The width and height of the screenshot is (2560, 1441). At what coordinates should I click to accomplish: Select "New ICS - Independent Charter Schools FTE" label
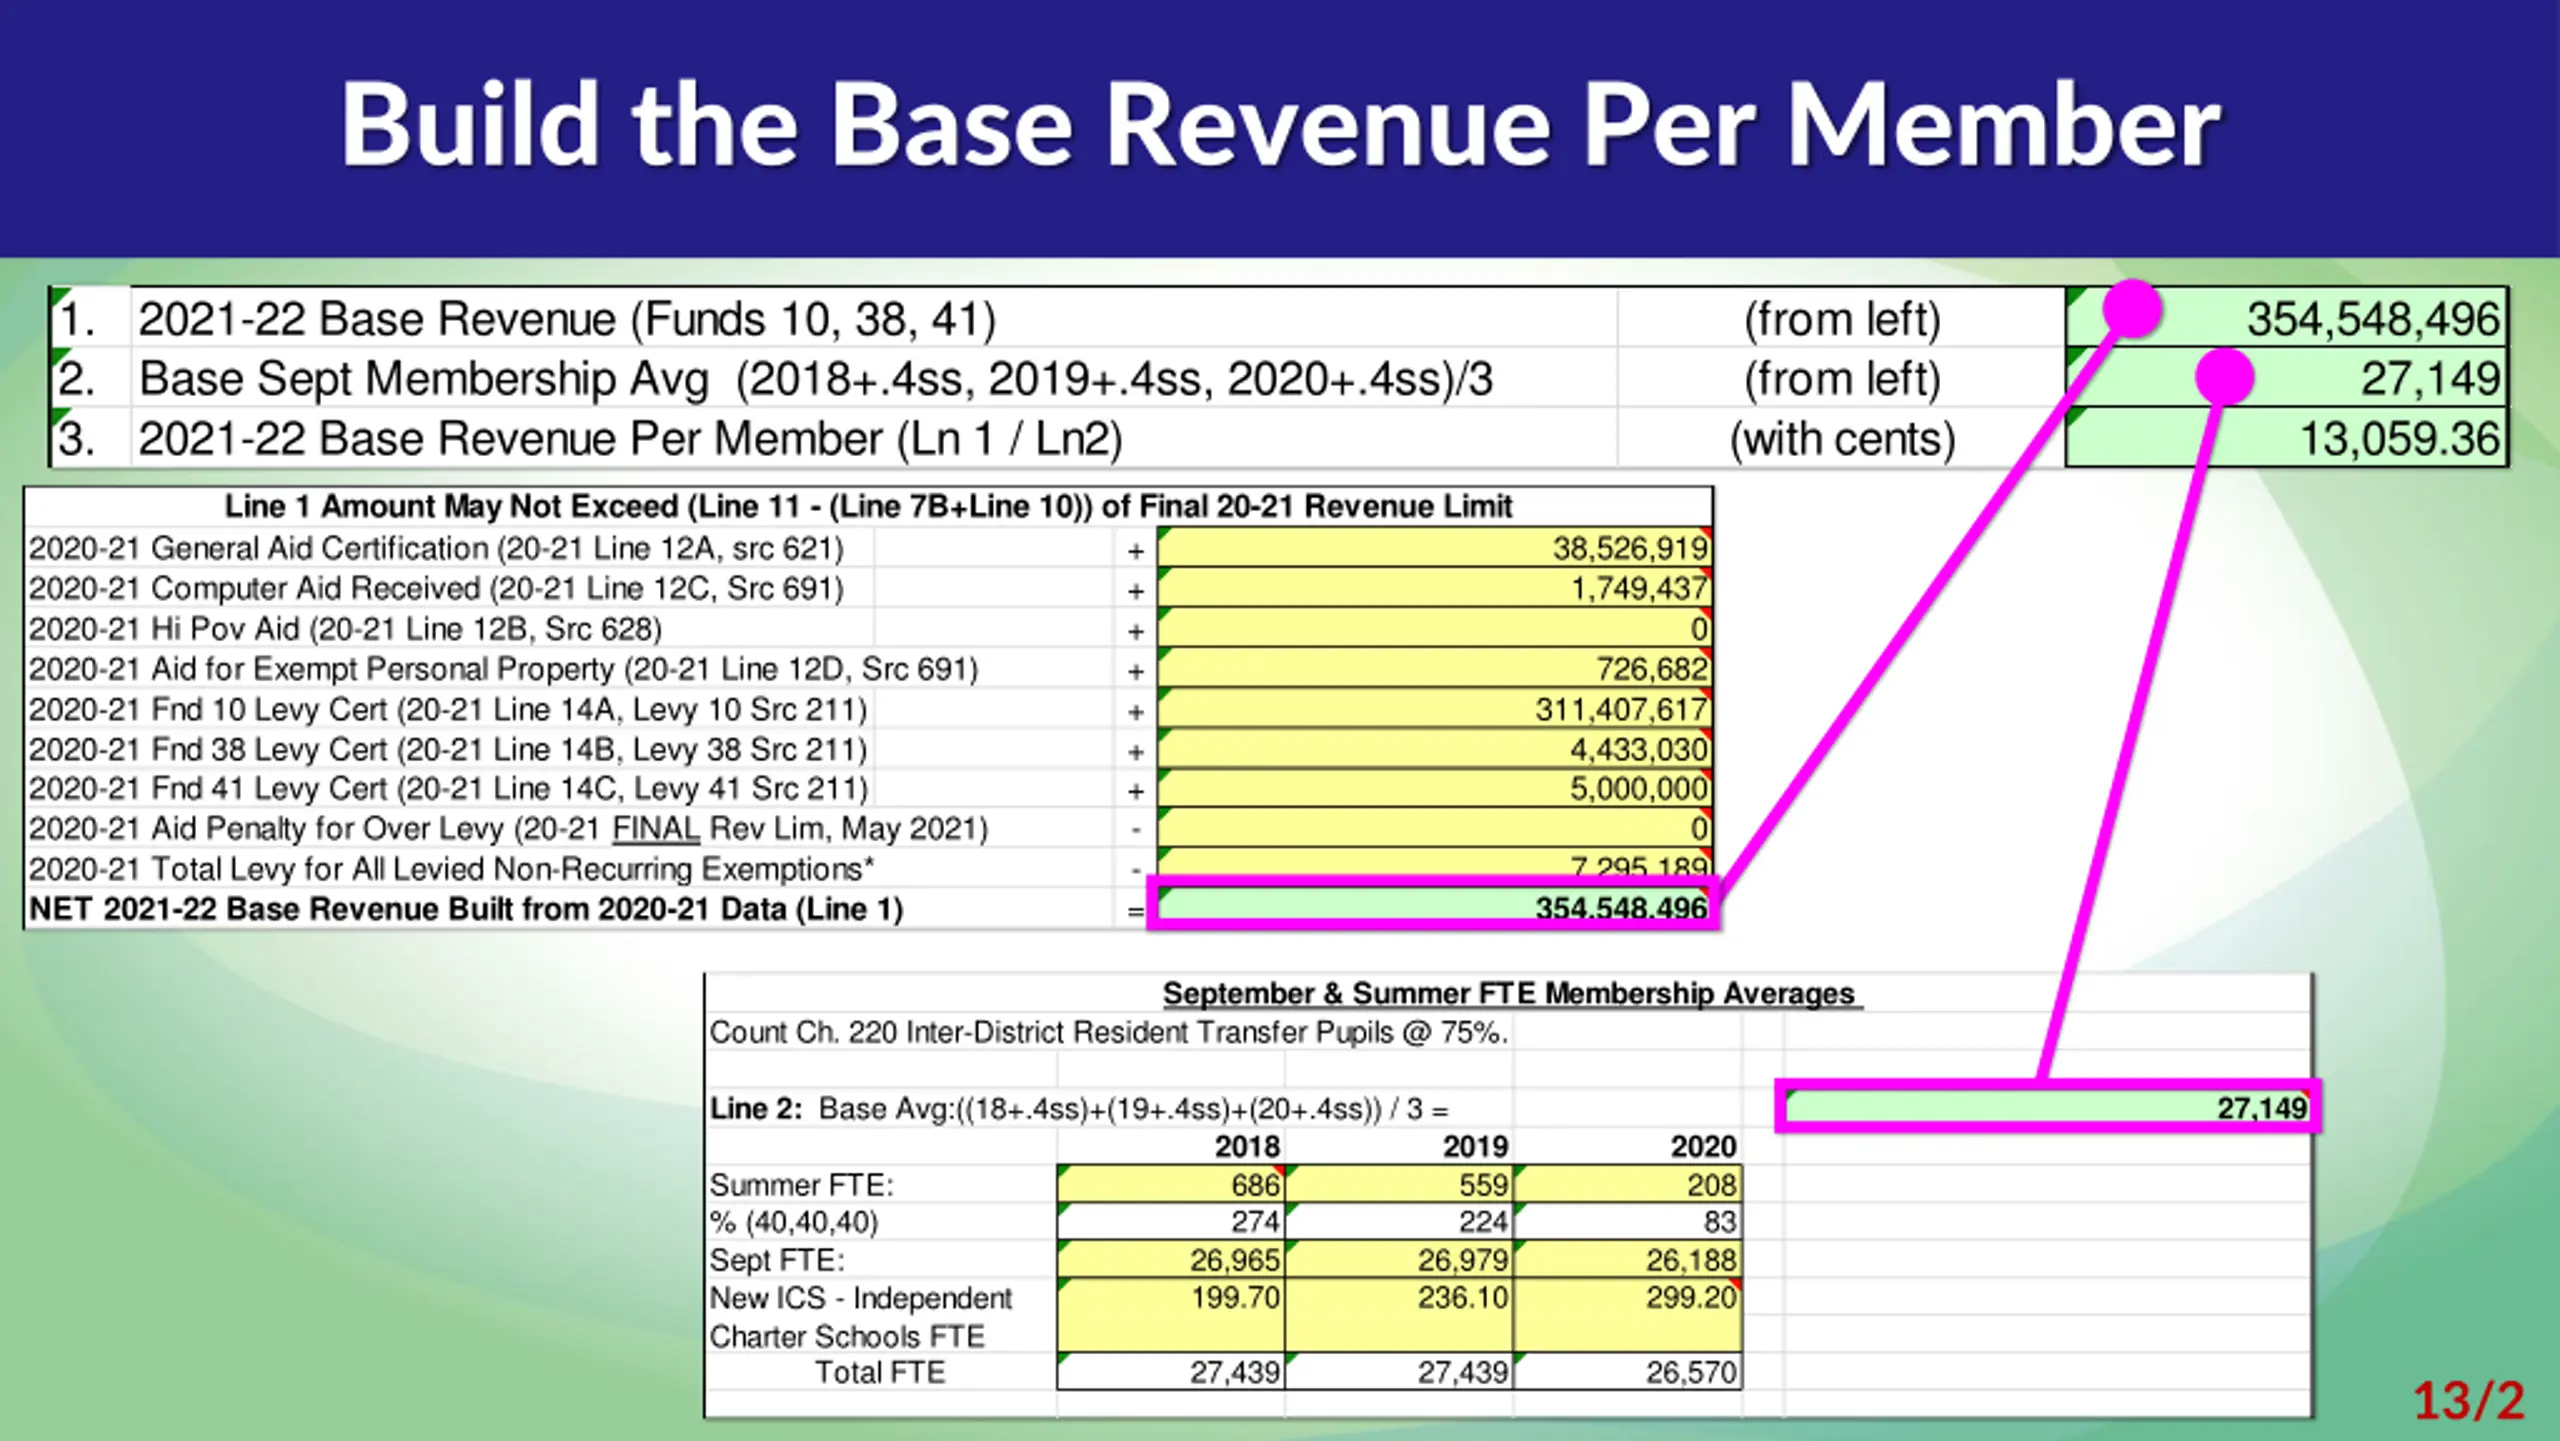(x=860, y=1317)
